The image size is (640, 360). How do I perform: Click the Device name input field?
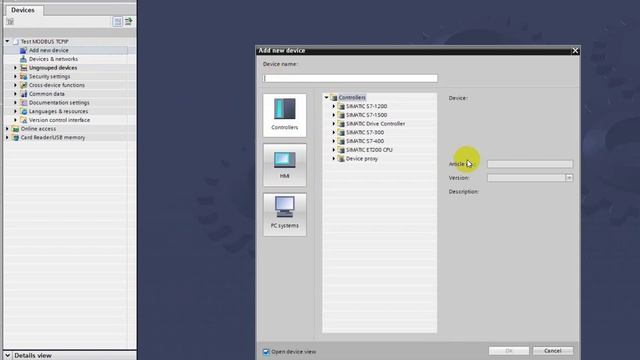[350, 78]
